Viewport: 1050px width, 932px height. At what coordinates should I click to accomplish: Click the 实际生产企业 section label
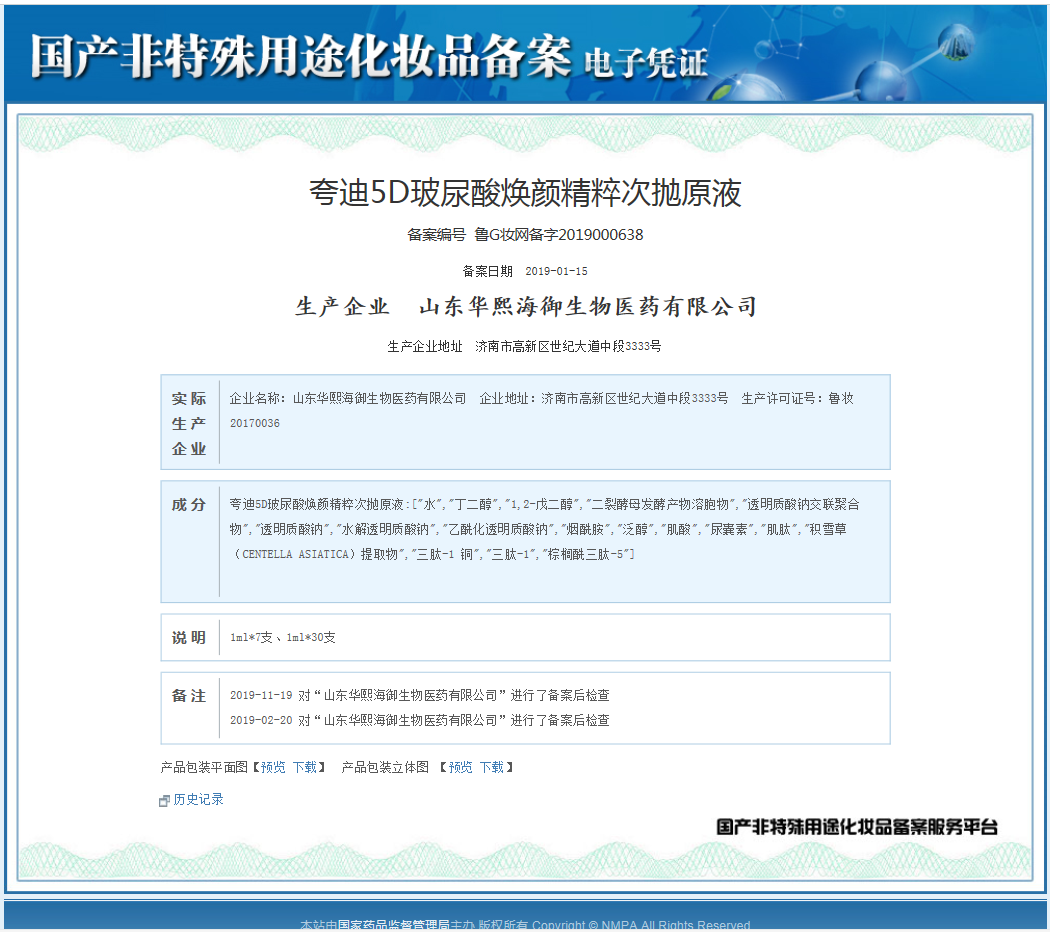point(189,423)
